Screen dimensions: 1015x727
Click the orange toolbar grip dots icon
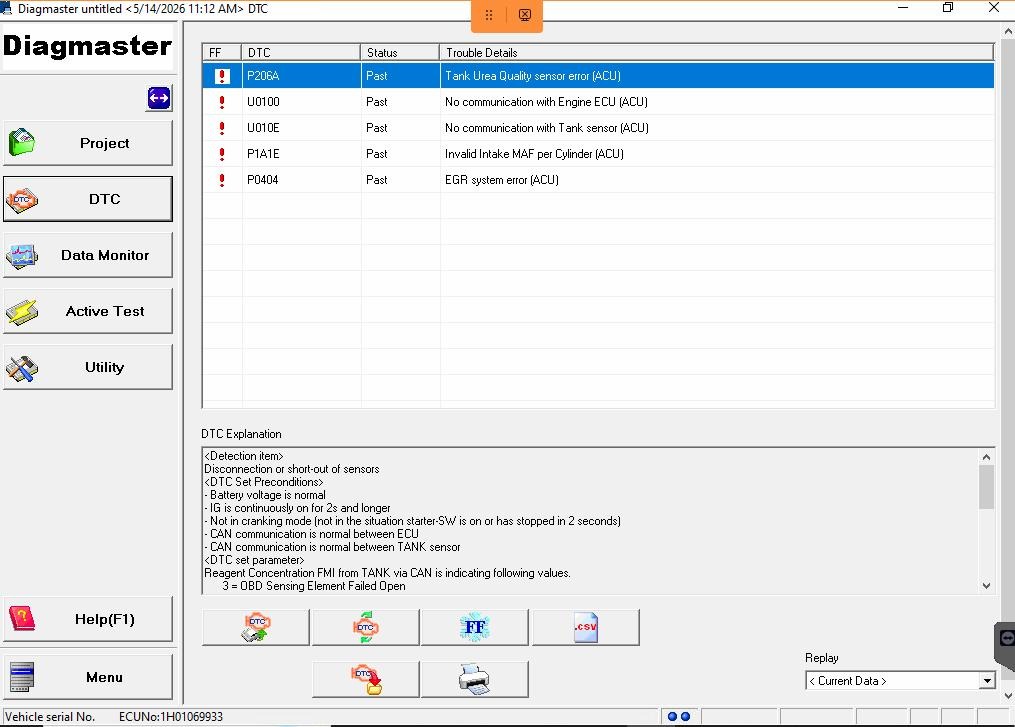click(x=489, y=15)
